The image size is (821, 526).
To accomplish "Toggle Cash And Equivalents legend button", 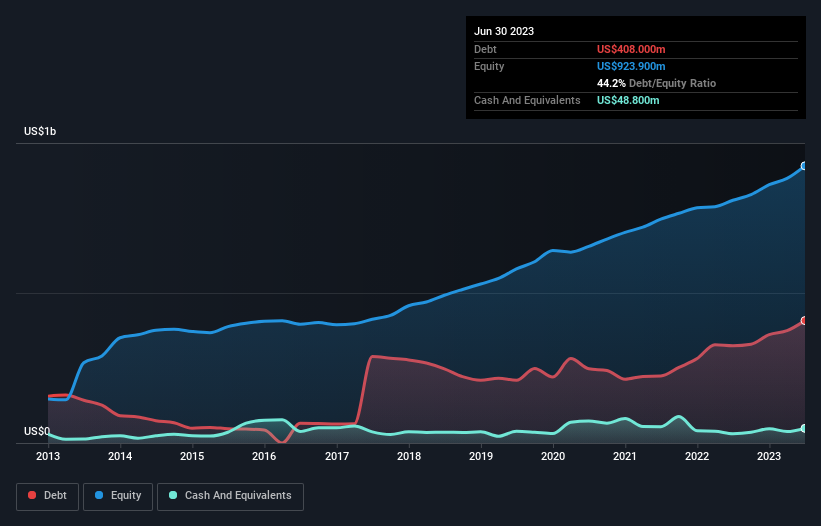I will click(230, 496).
